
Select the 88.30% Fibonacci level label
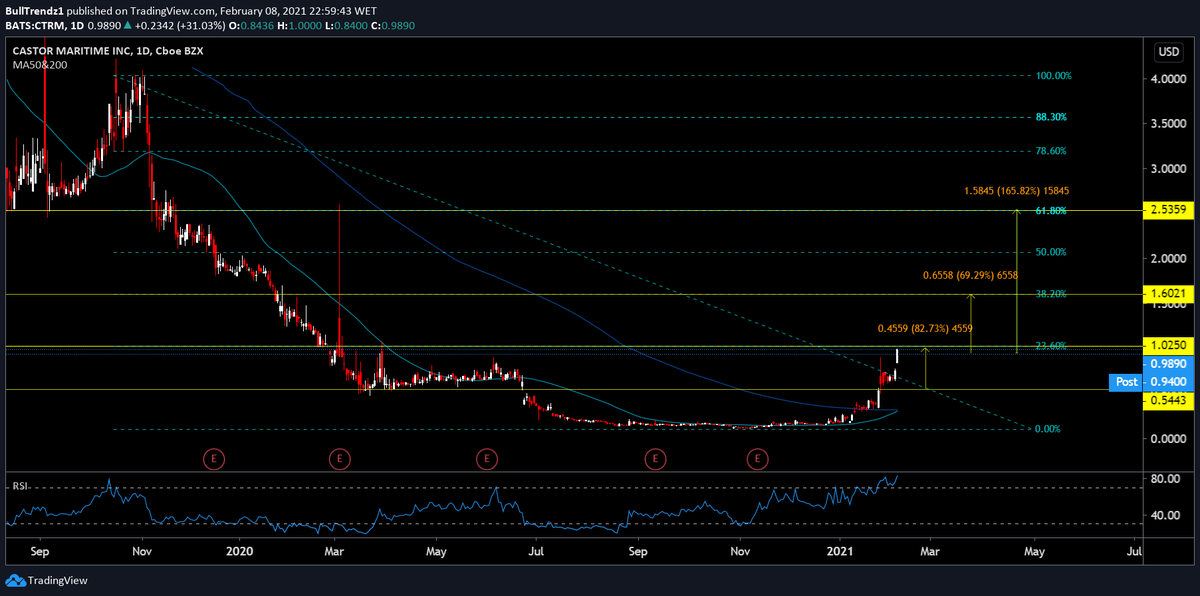[1051, 117]
